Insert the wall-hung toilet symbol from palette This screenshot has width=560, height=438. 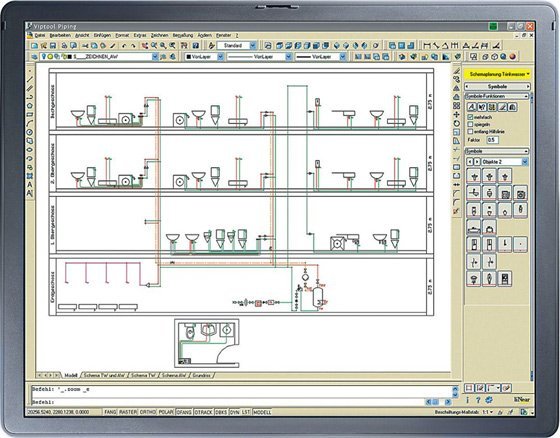pos(474,194)
